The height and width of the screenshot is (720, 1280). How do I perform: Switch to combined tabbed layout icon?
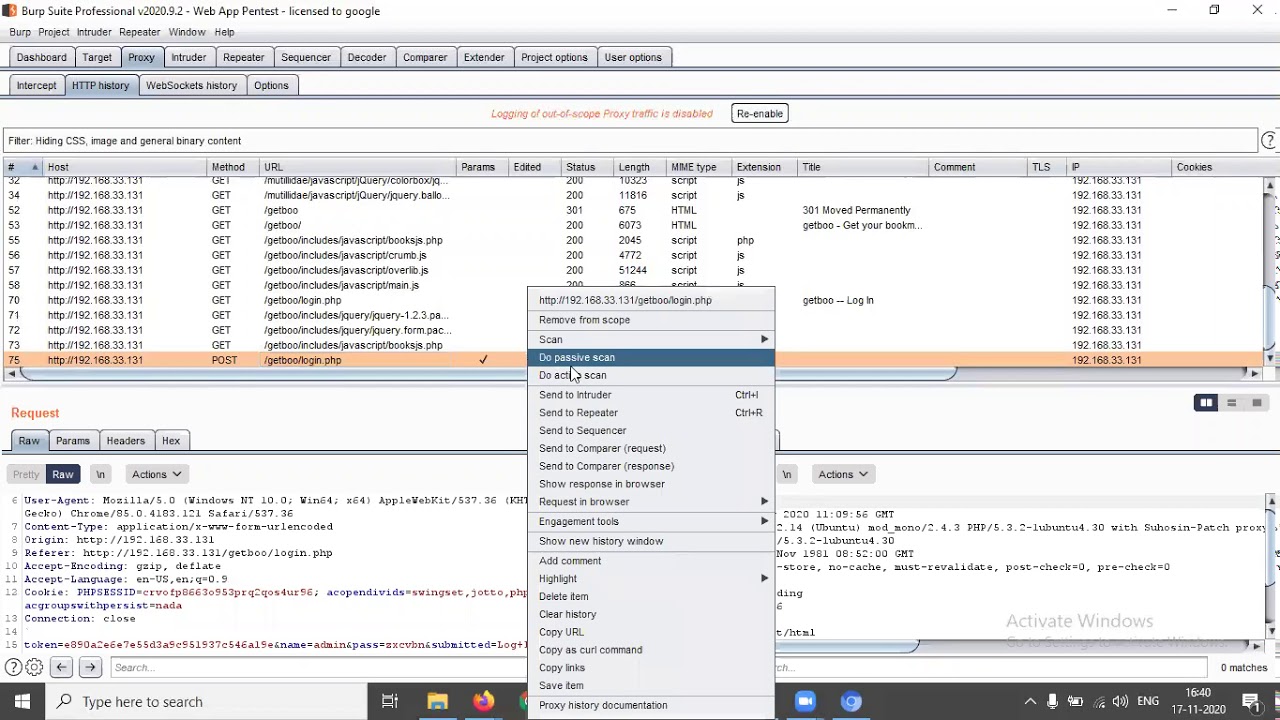coord(1257,403)
